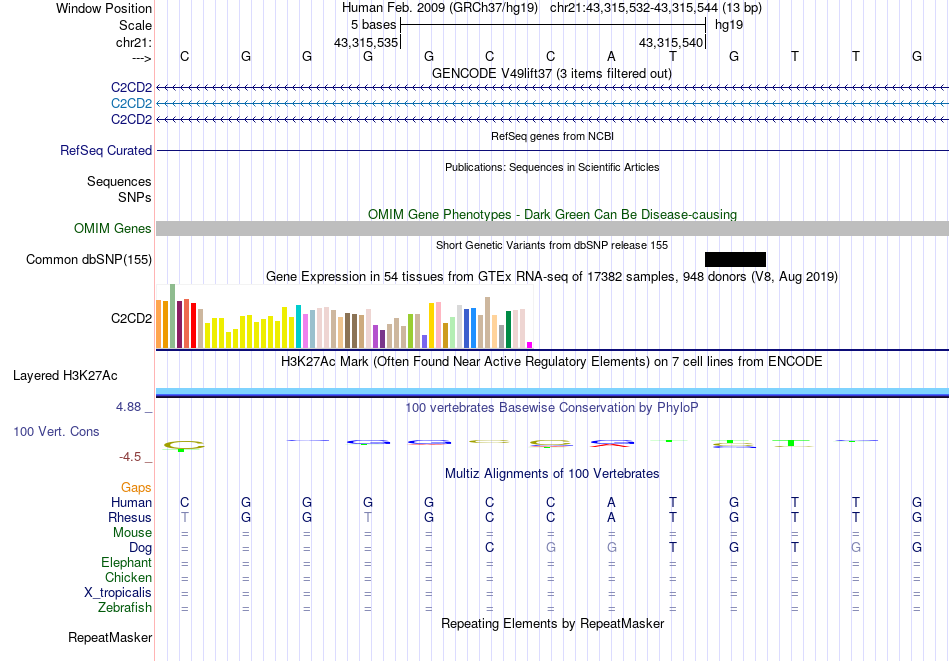Select the Mouse alignment row label

pos(132,533)
